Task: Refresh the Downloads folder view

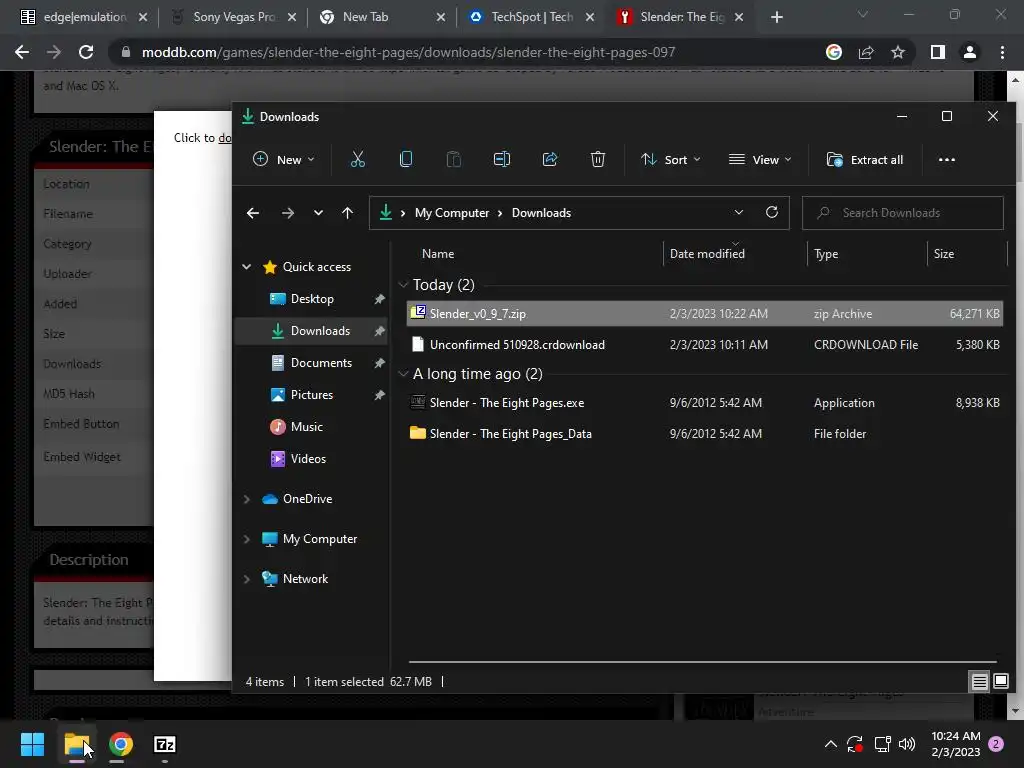Action: click(x=772, y=212)
